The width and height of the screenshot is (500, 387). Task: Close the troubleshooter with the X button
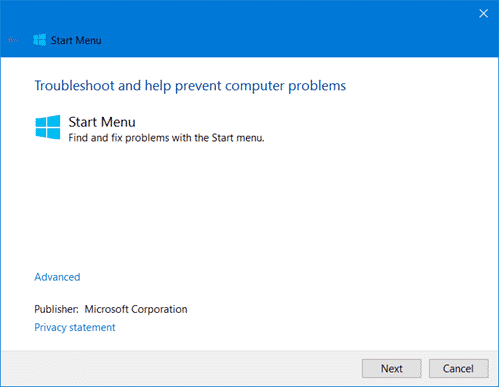click(x=483, y=14)
